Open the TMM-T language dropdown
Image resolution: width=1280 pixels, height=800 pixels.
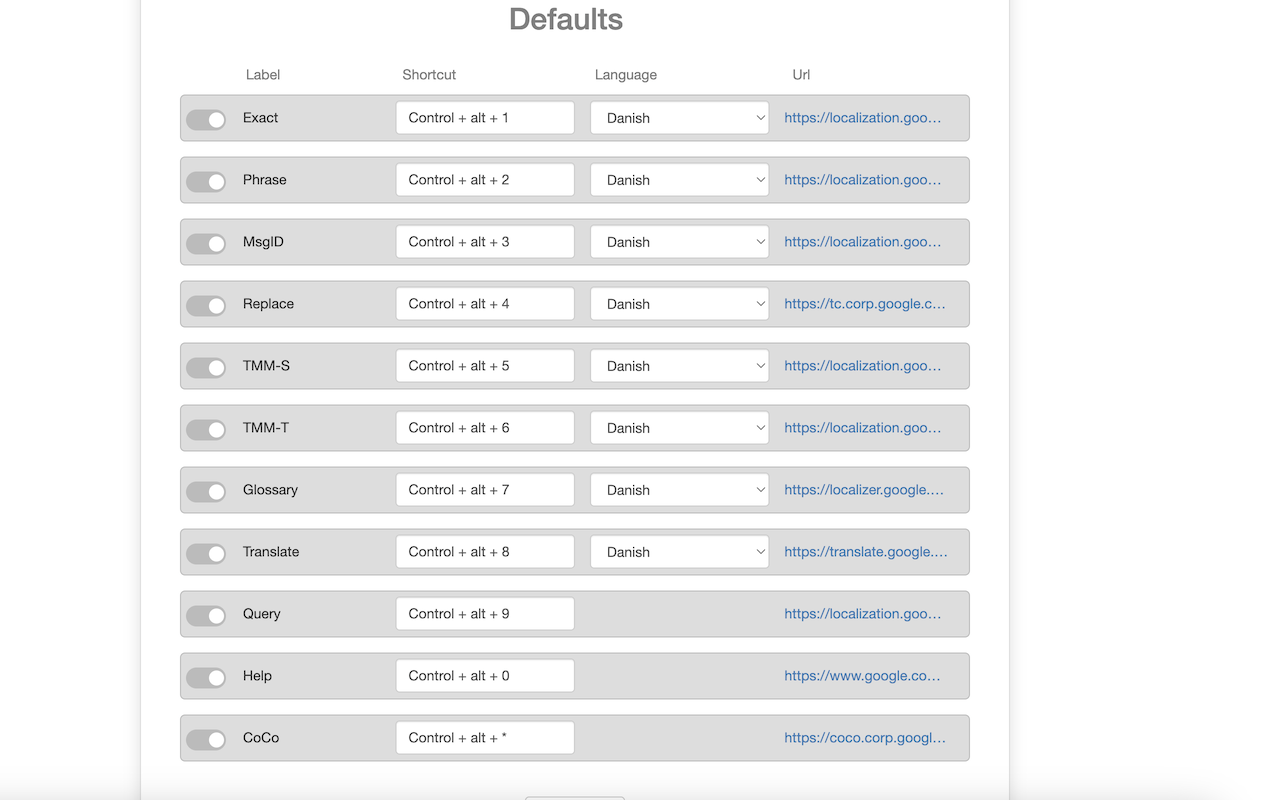tap(679, 427)
